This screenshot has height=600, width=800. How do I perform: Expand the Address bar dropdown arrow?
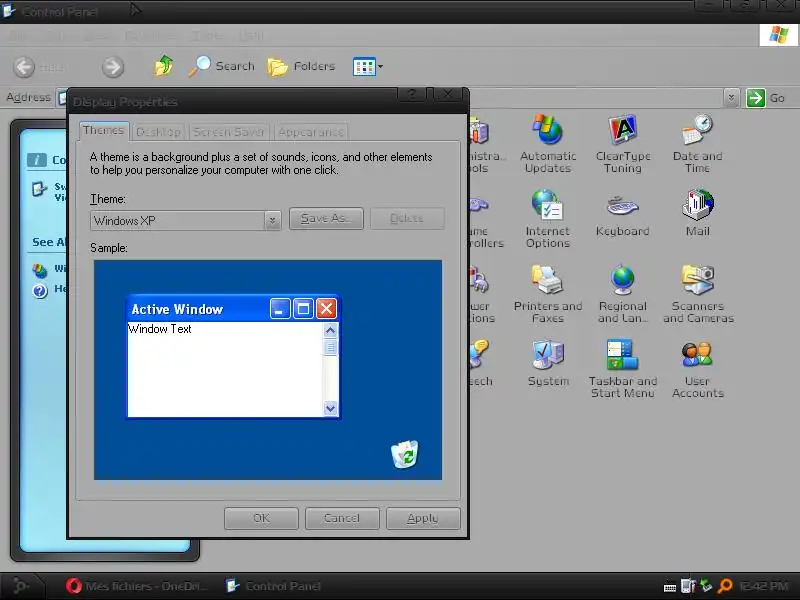point(731,97)
